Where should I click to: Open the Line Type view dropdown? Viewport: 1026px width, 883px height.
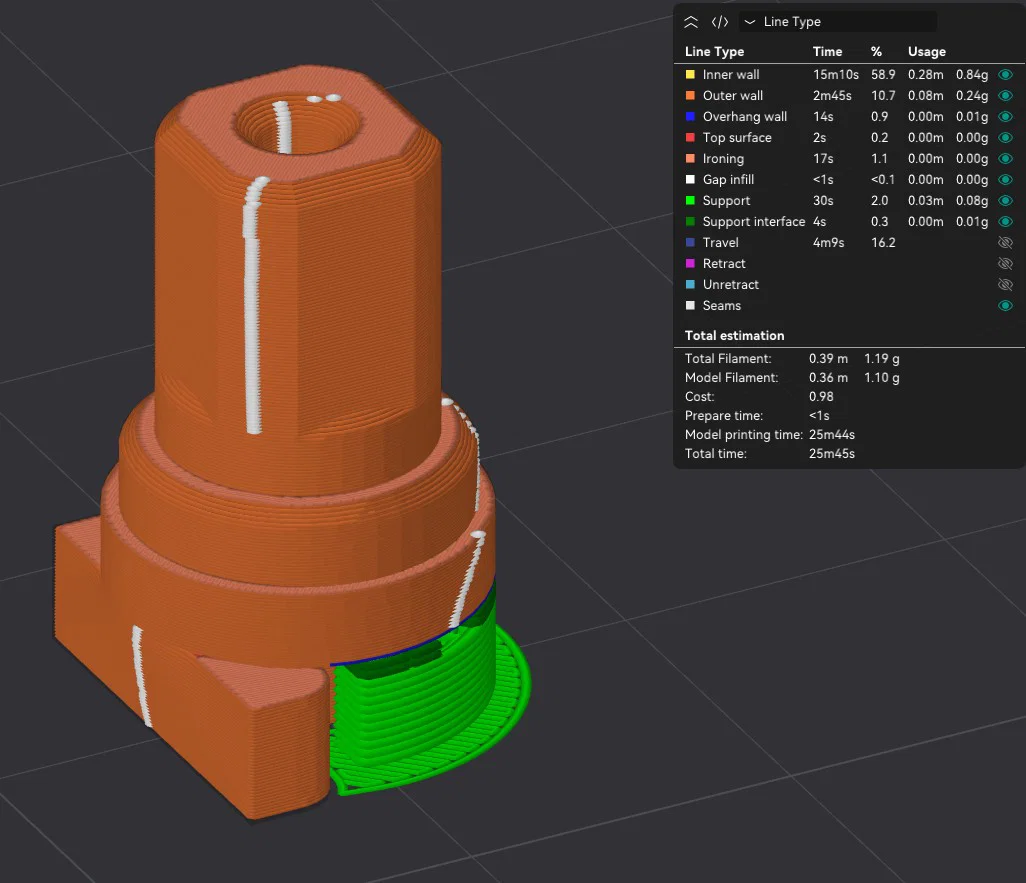[x=838, y=22]
